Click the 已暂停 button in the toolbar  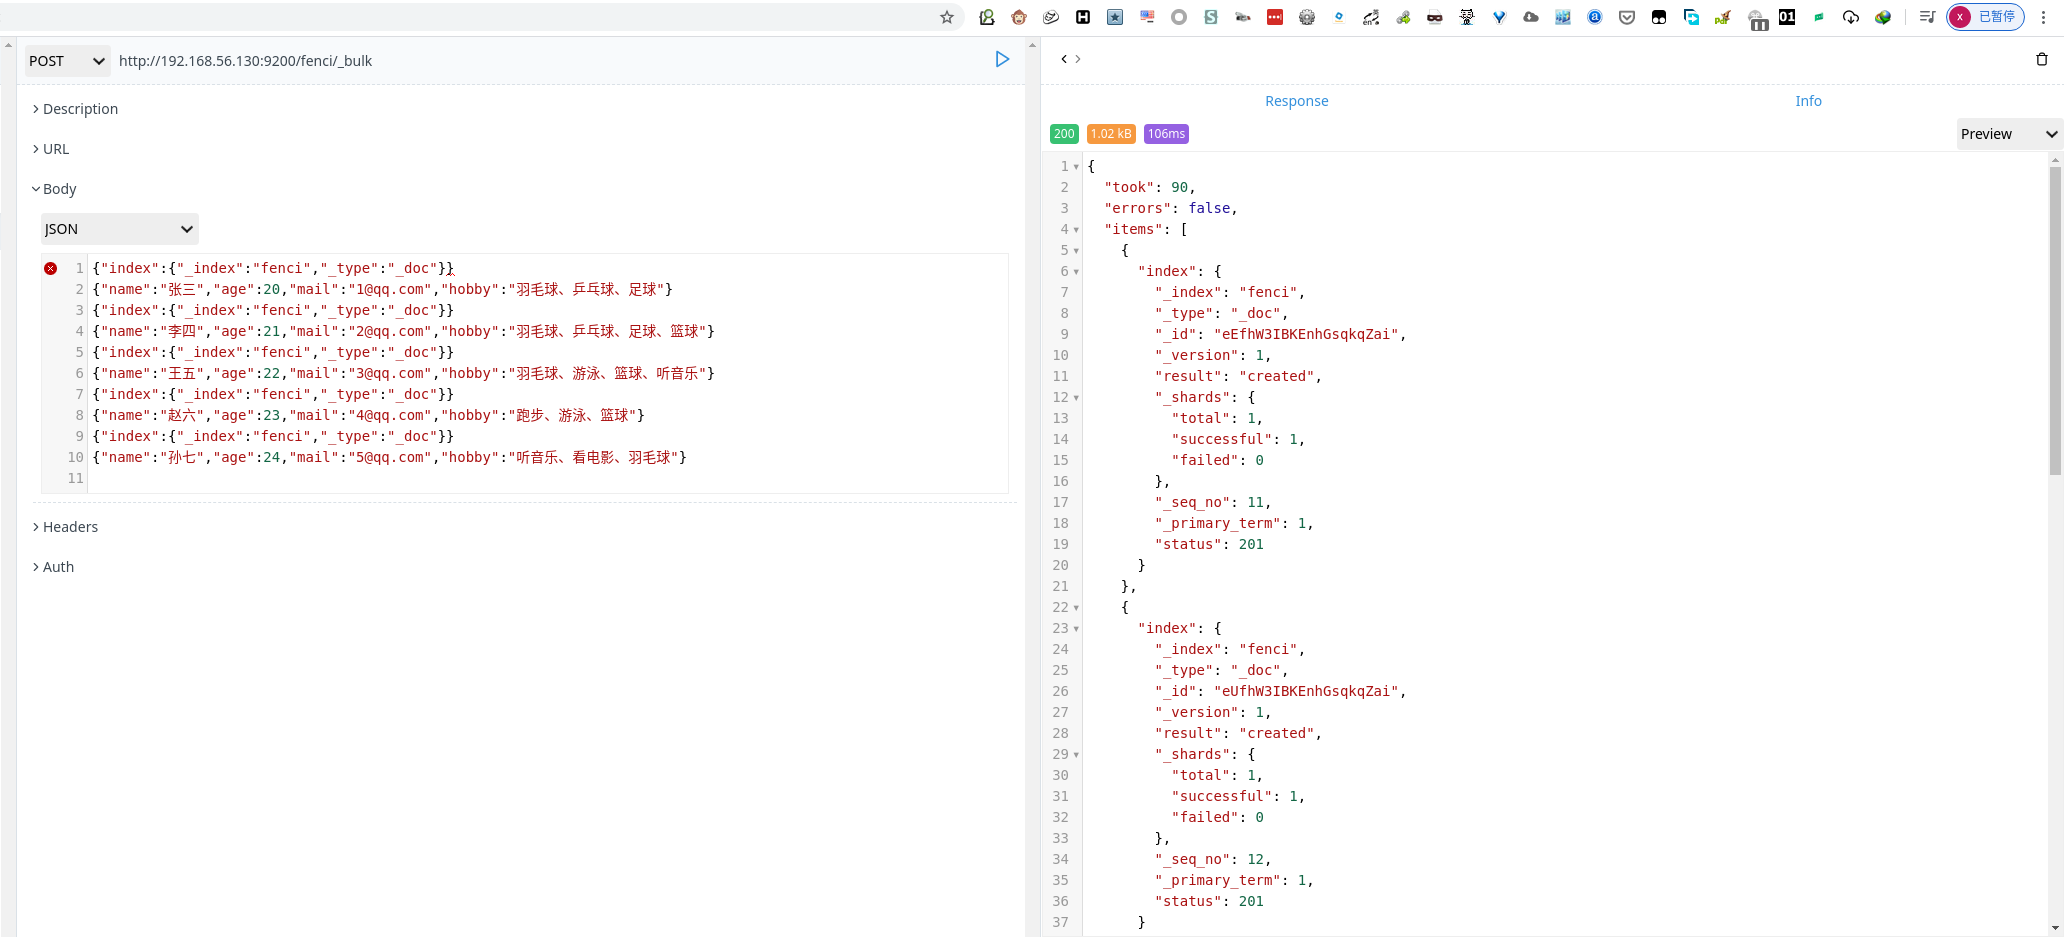pos(1985,17)
